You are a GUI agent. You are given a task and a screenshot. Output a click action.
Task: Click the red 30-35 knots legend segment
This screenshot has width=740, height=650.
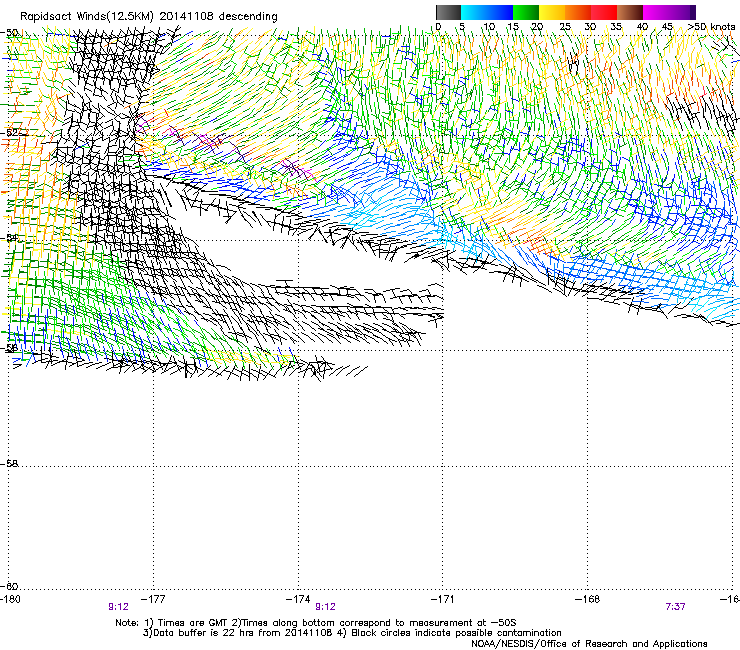[604, 12]
